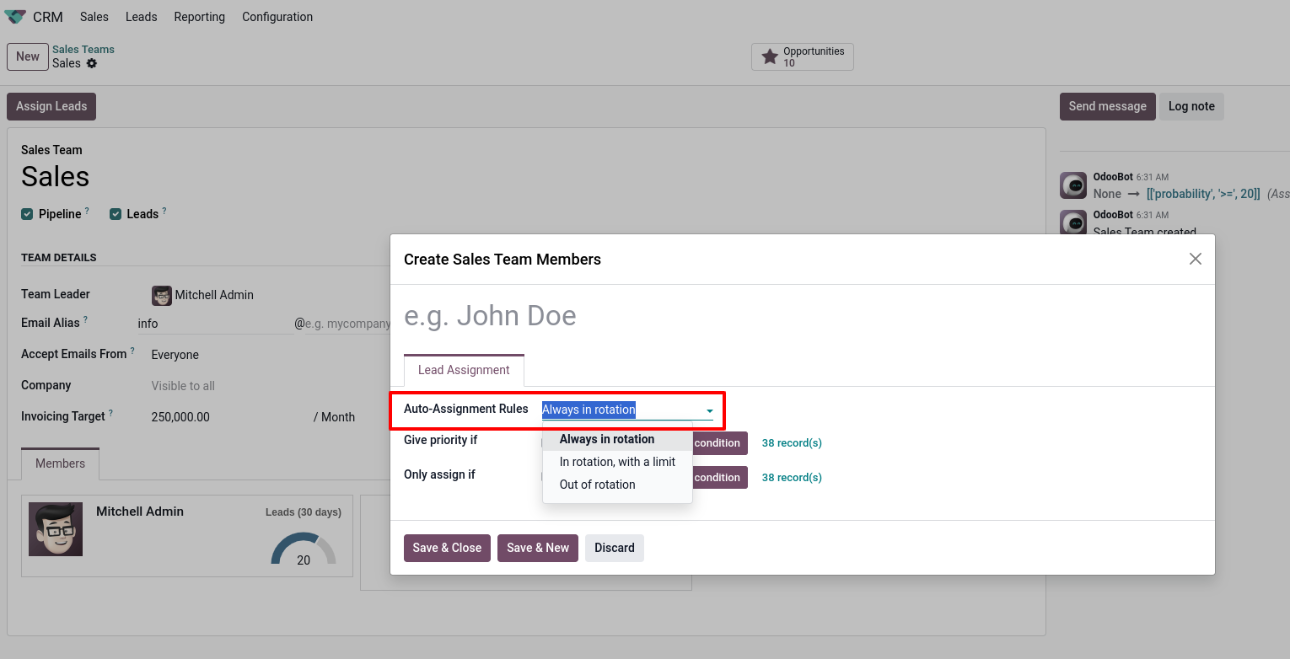Open the Configuration menu

pyautogui.click(x=277, y=17)
